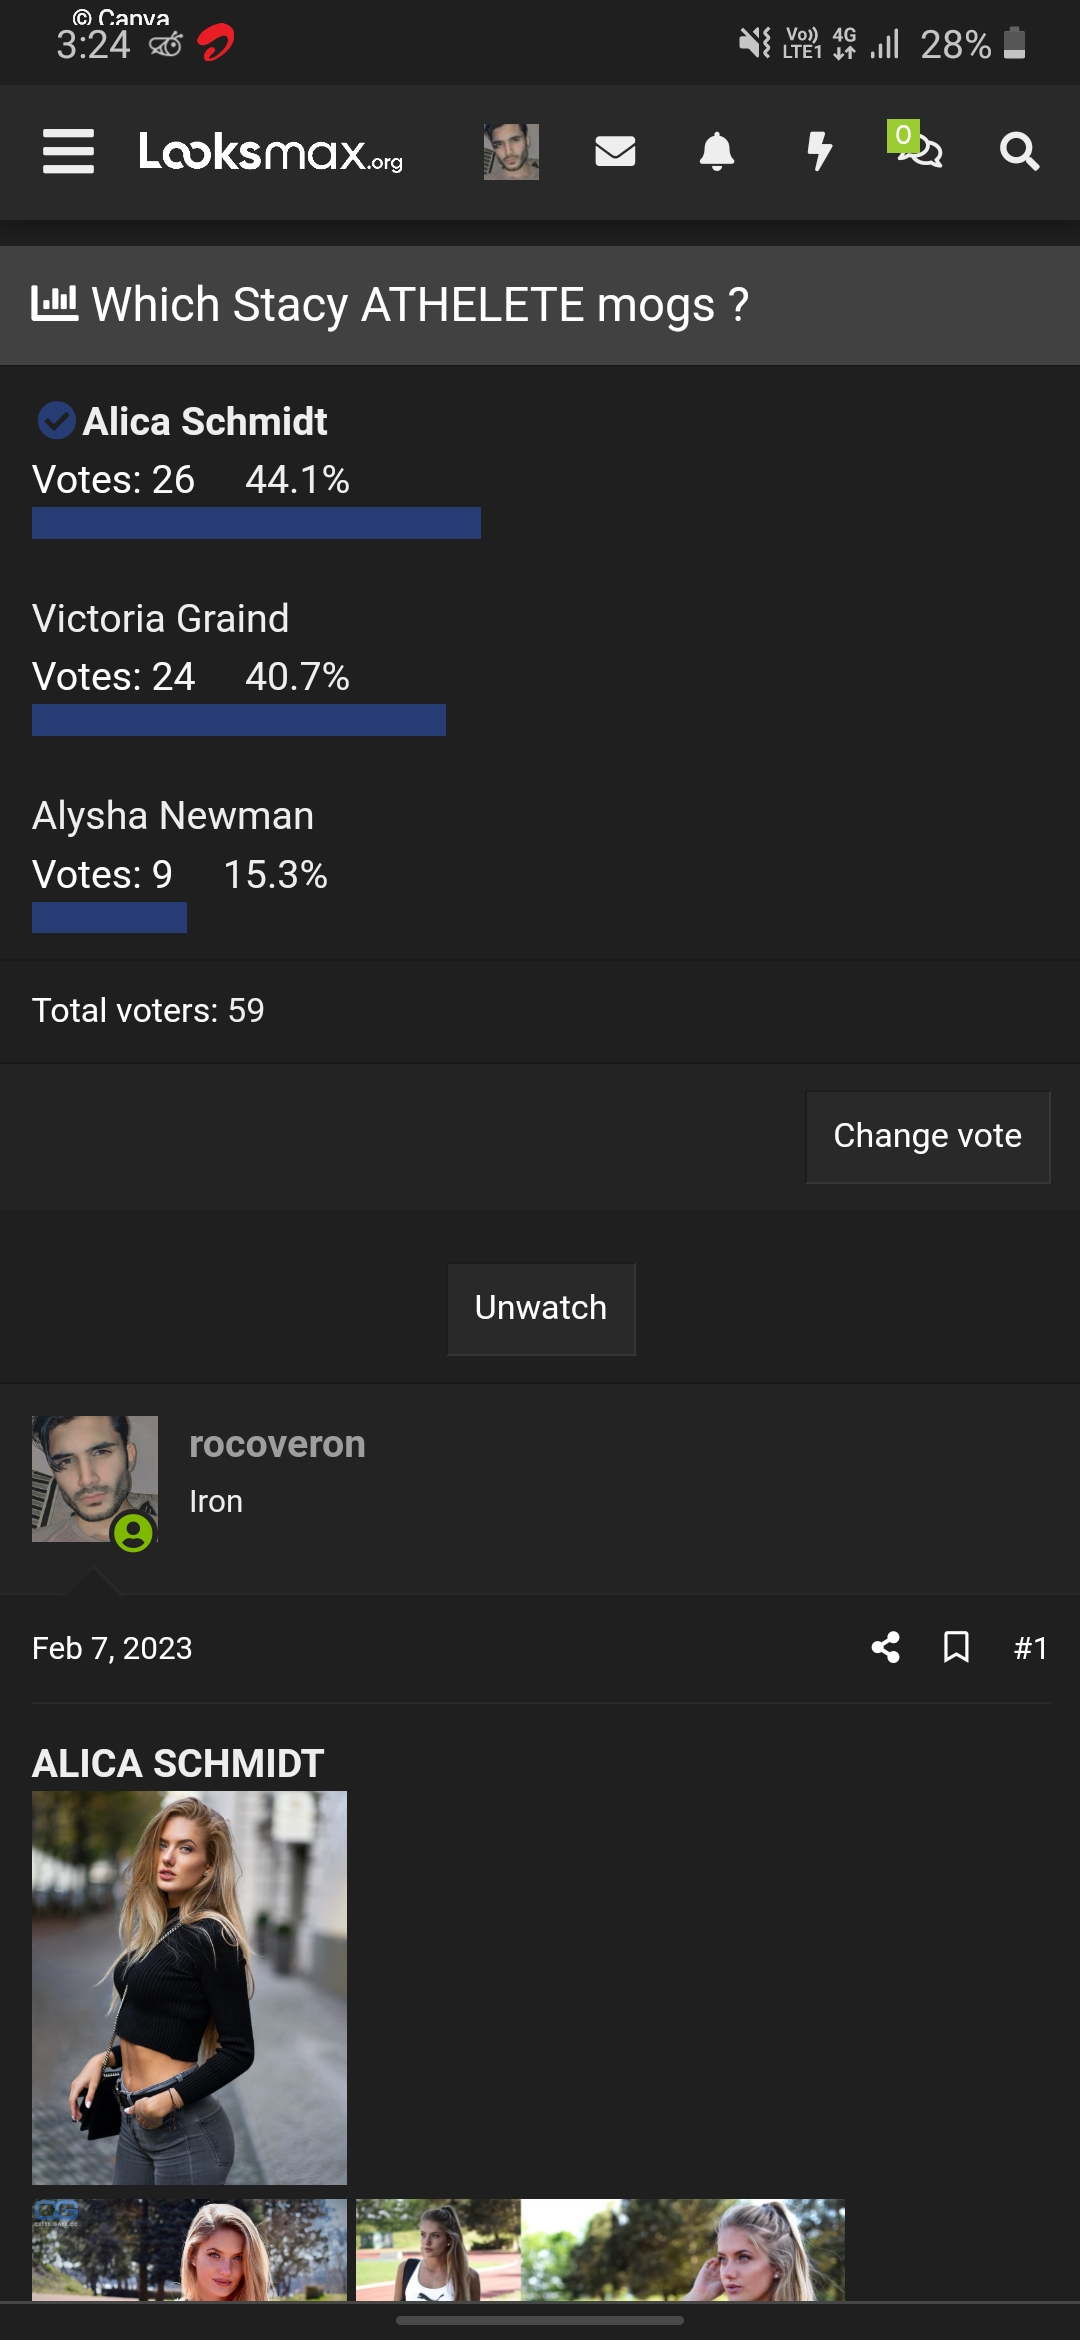Click the Change vote button
1080x2340 pixels.
click(928, 1136)
